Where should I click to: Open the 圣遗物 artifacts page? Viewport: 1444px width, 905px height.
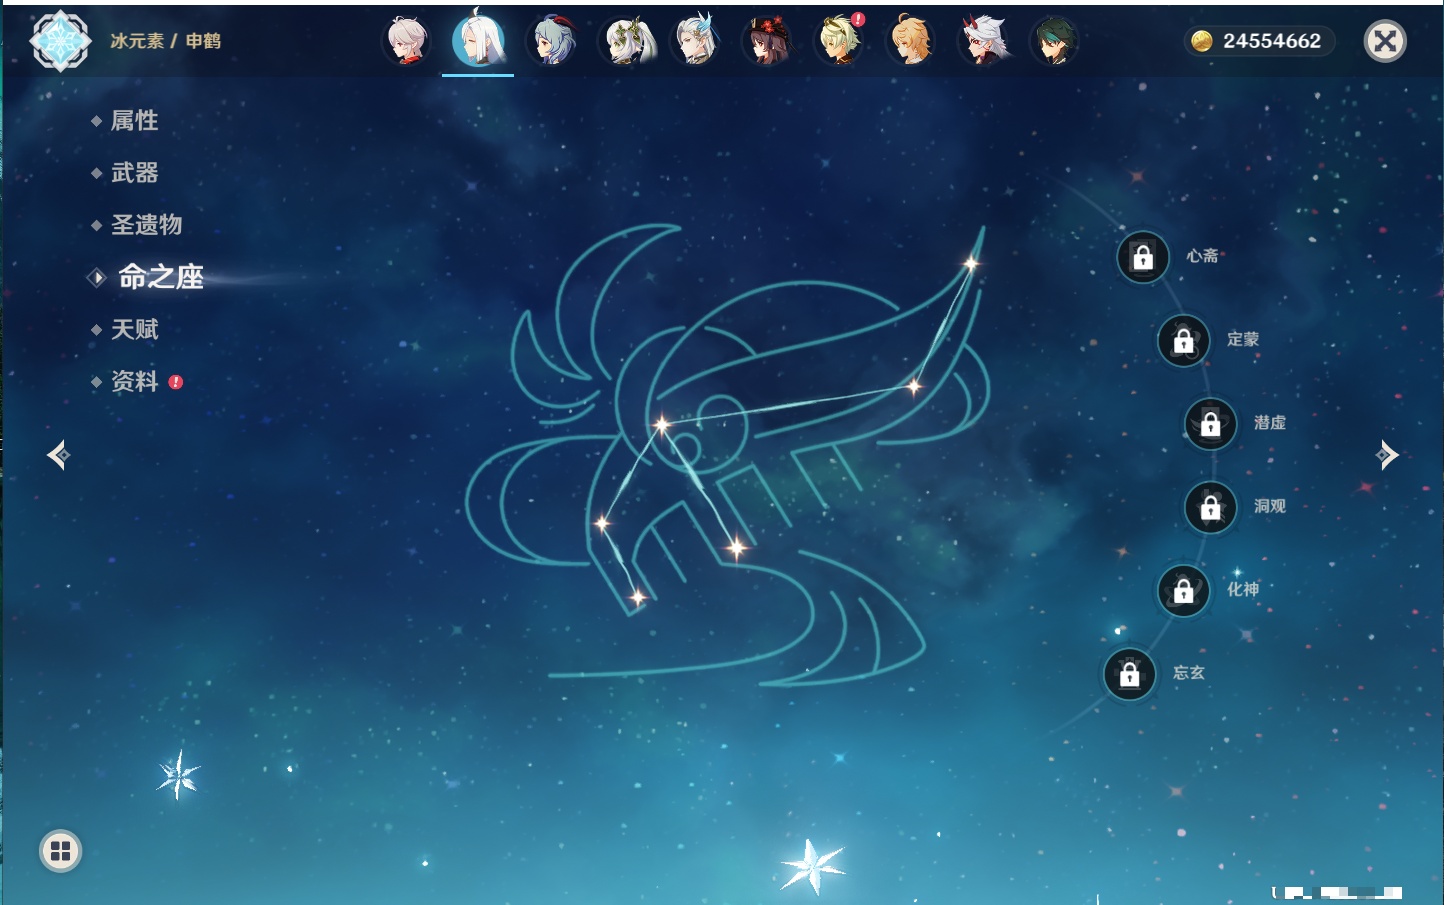click(x=146, y=225)
